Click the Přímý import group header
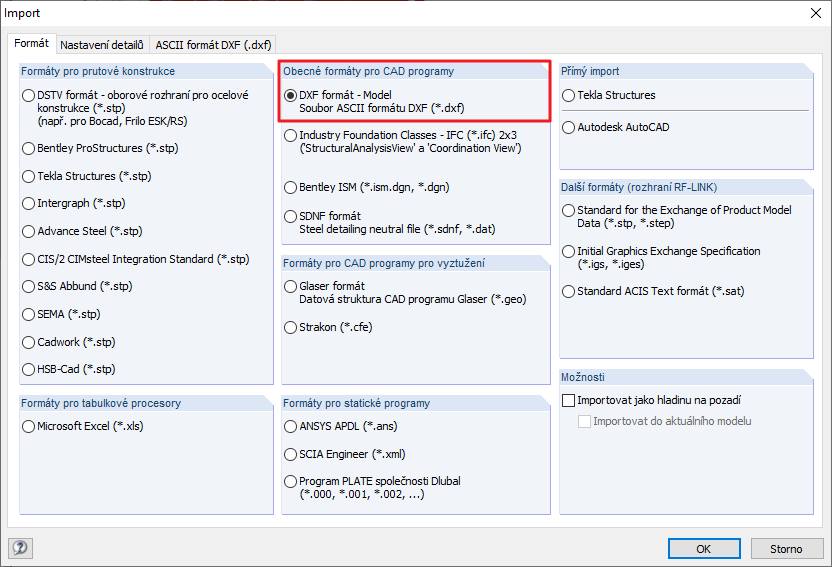 [590, 71]
